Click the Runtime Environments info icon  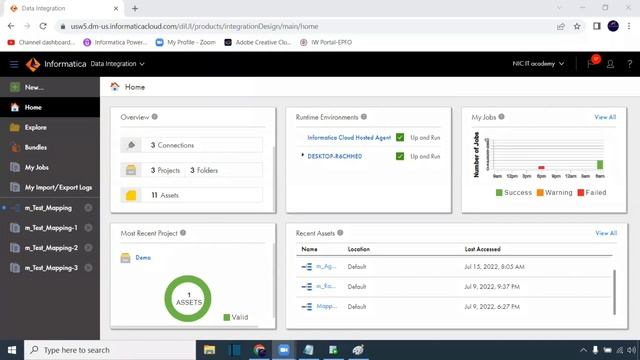tap(364, 117)
